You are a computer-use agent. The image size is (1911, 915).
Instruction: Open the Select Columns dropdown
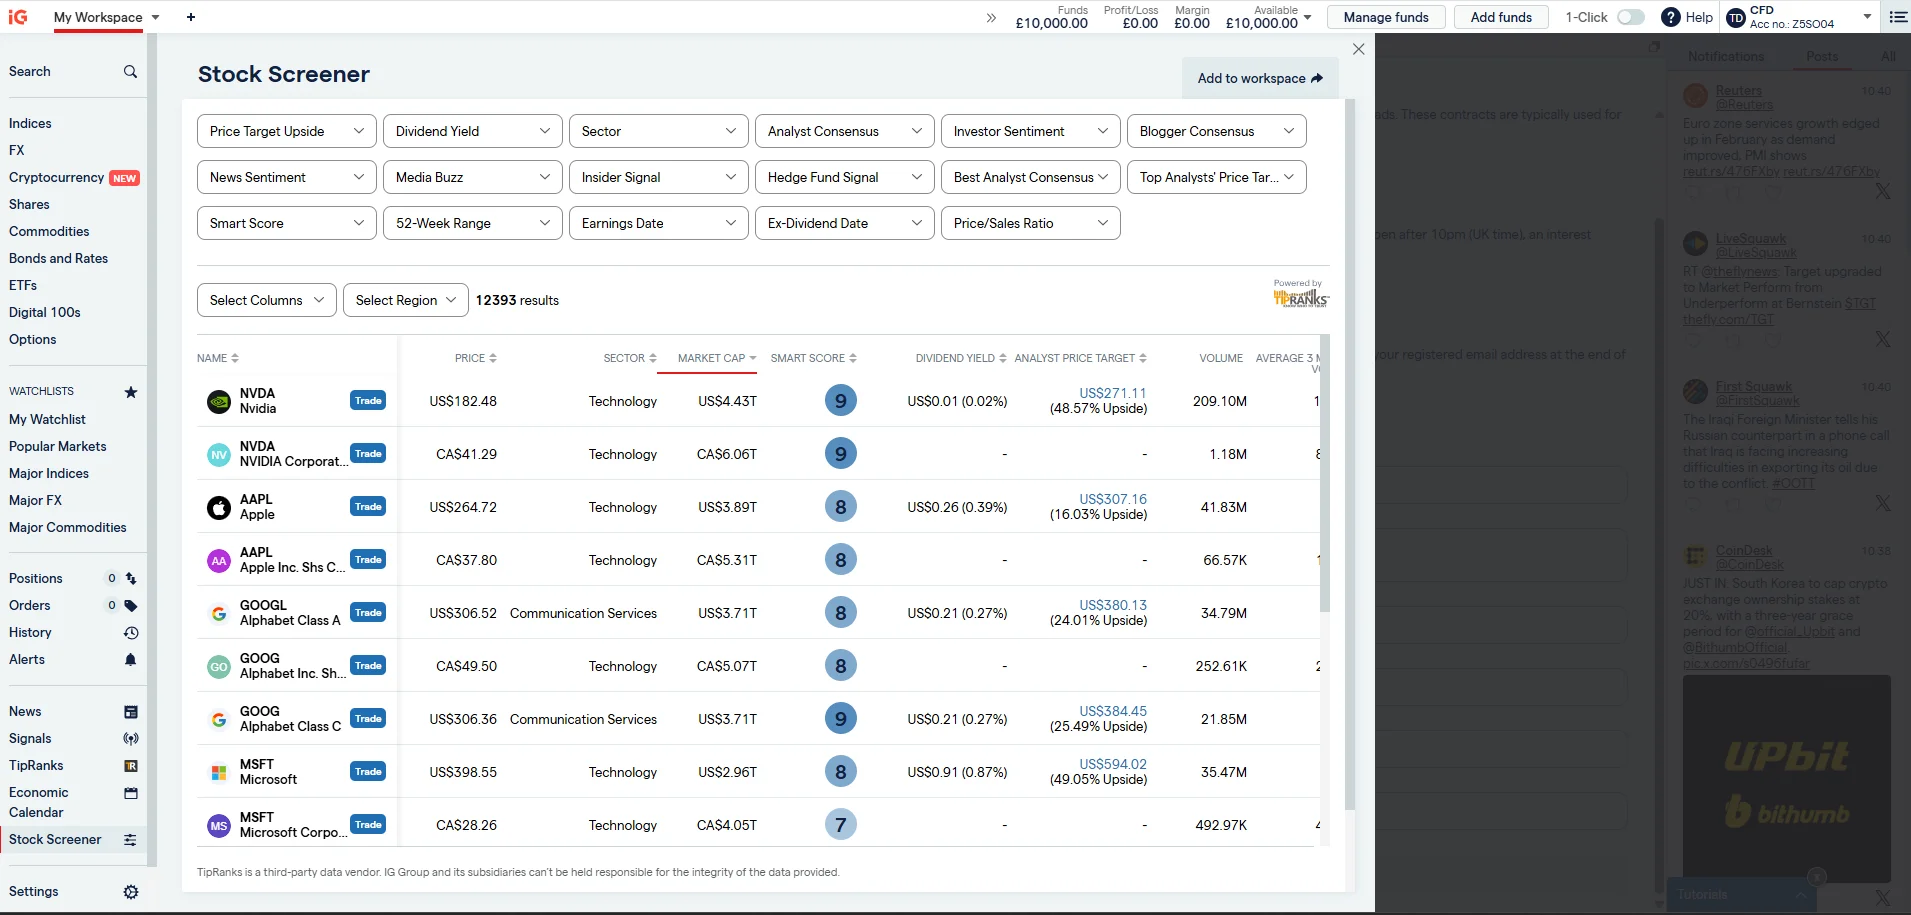coord(265,299)
